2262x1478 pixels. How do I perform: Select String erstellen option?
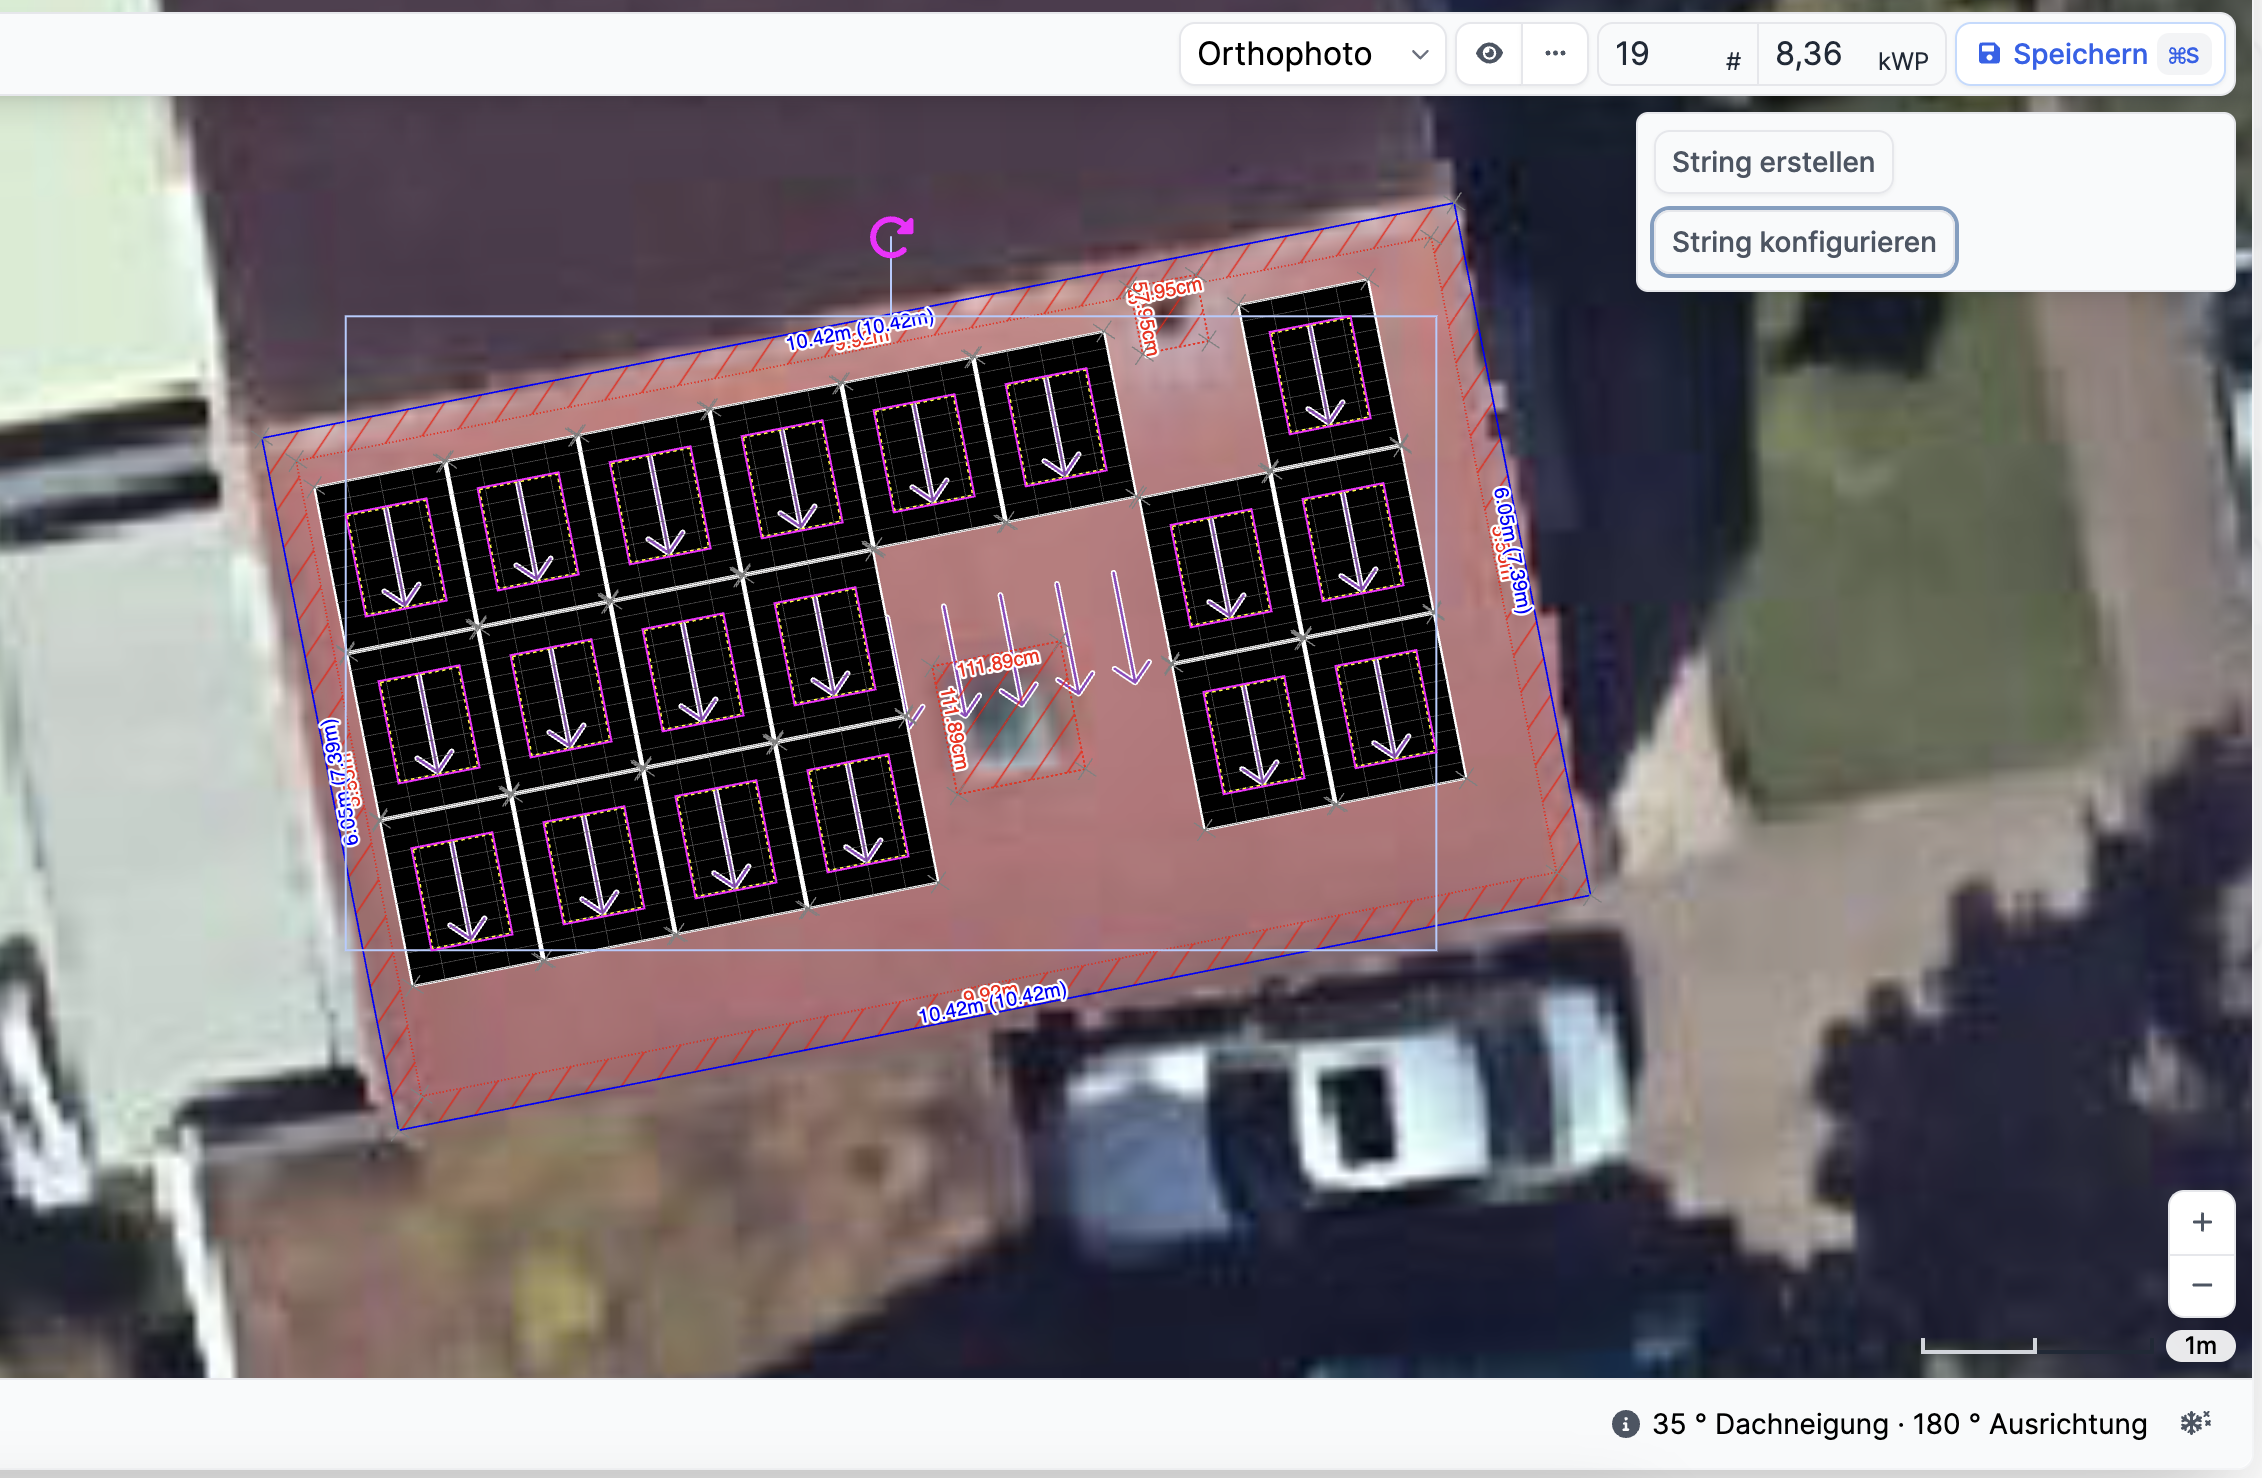1772,162
